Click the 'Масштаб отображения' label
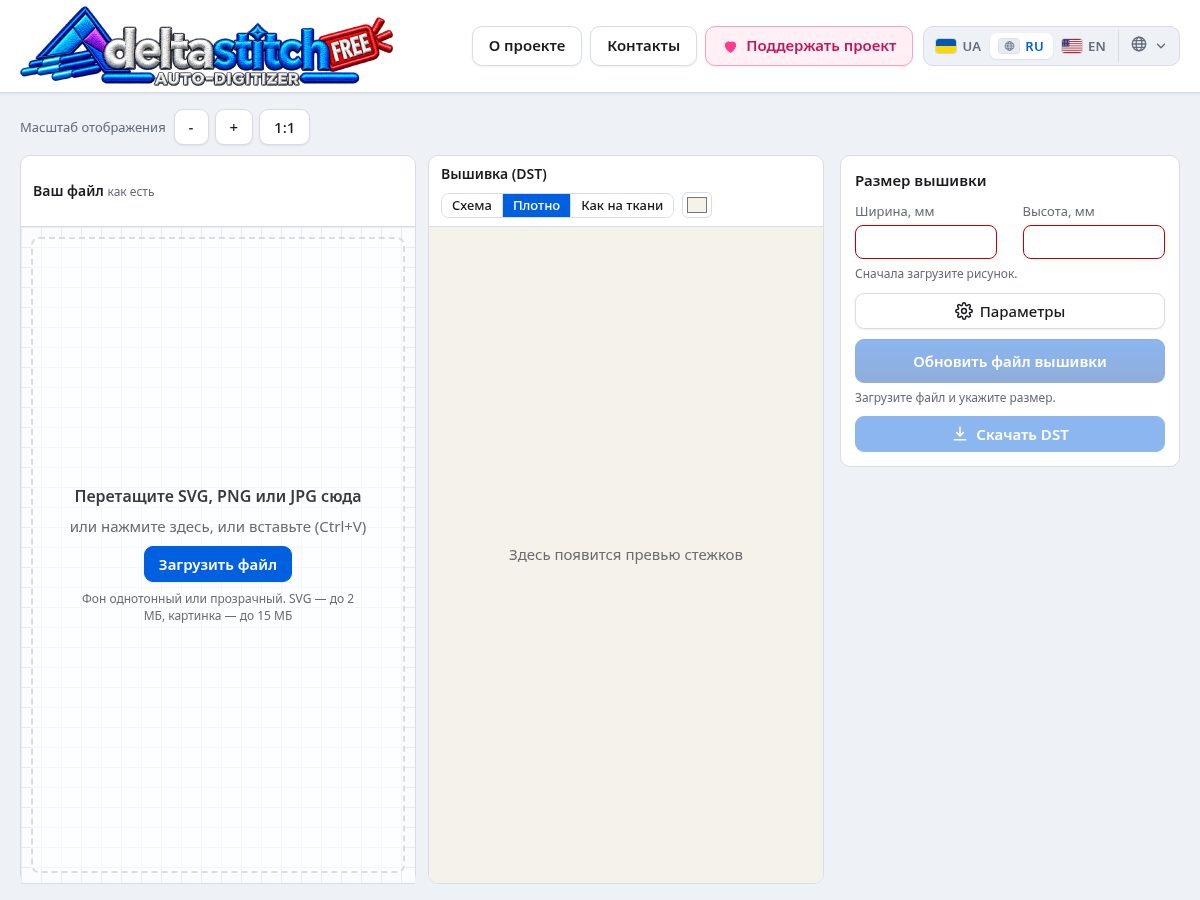The height and width of the screenshot is (900, 1200). click(x=93, y=128)
